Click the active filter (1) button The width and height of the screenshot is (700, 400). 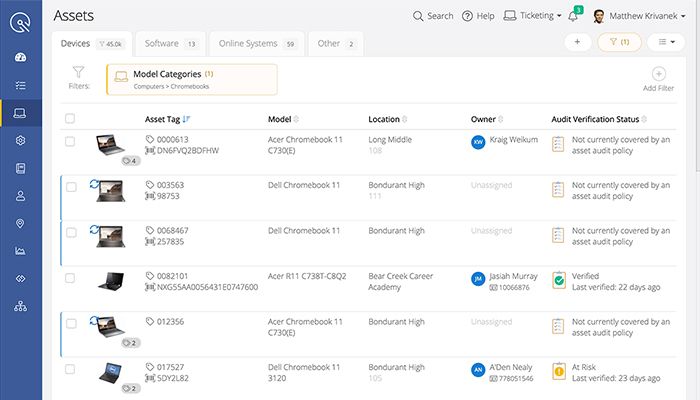click(x=619, y=42)
